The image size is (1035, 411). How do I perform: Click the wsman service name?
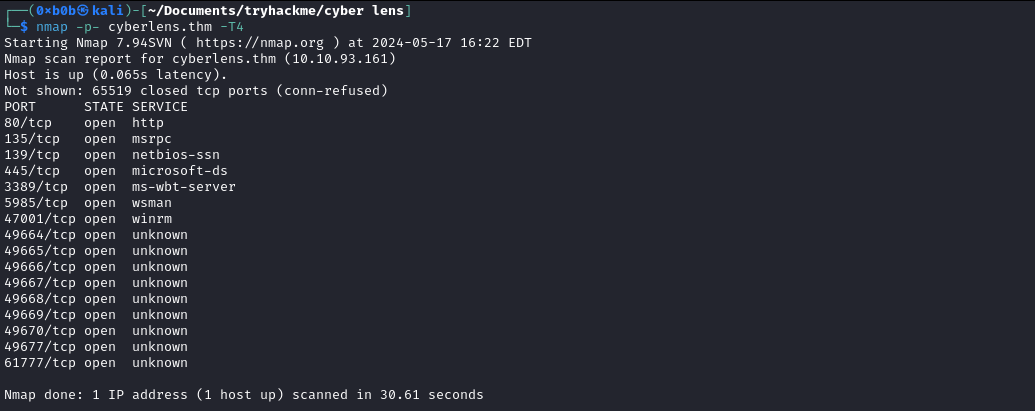point(151,203)
